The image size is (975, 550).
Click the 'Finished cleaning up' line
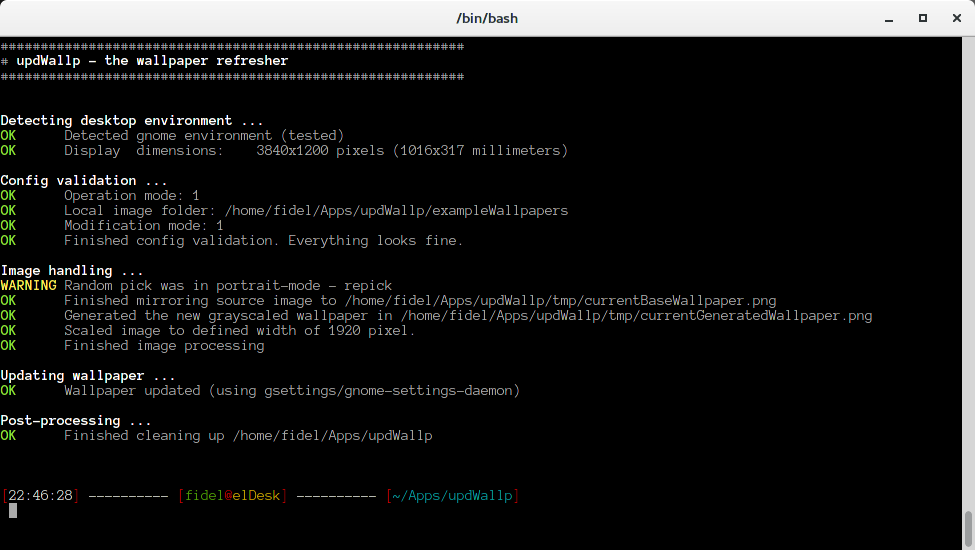(x=248, y=436)
